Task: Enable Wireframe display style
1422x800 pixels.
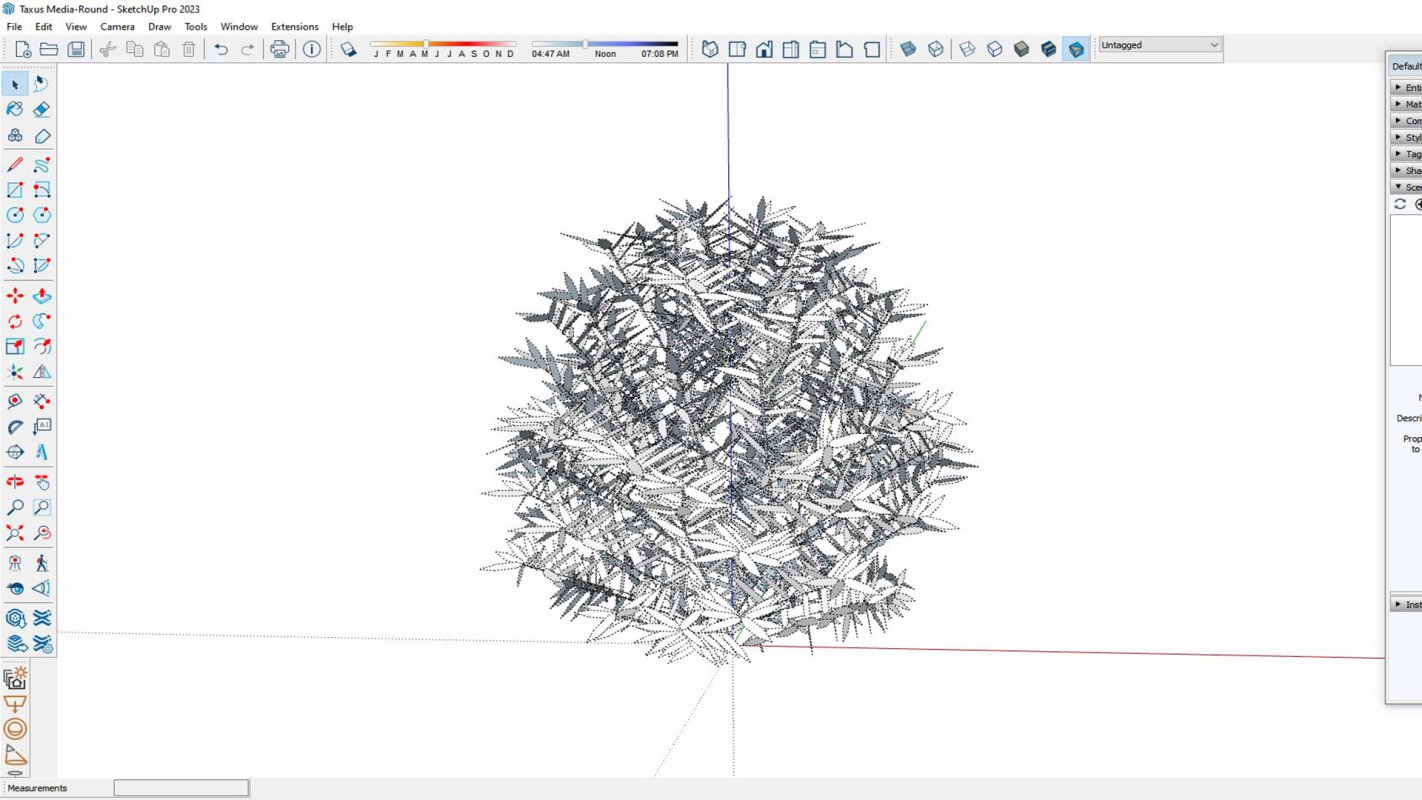Action: click(x=968, y=48)
